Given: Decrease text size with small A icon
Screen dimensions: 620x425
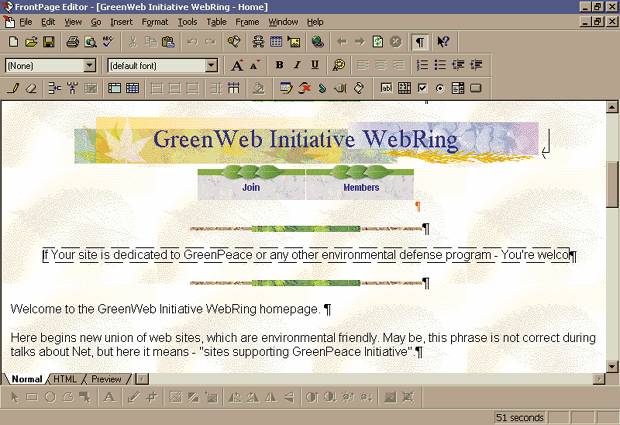Looking at the screenshot, I should tap(255, 65).
